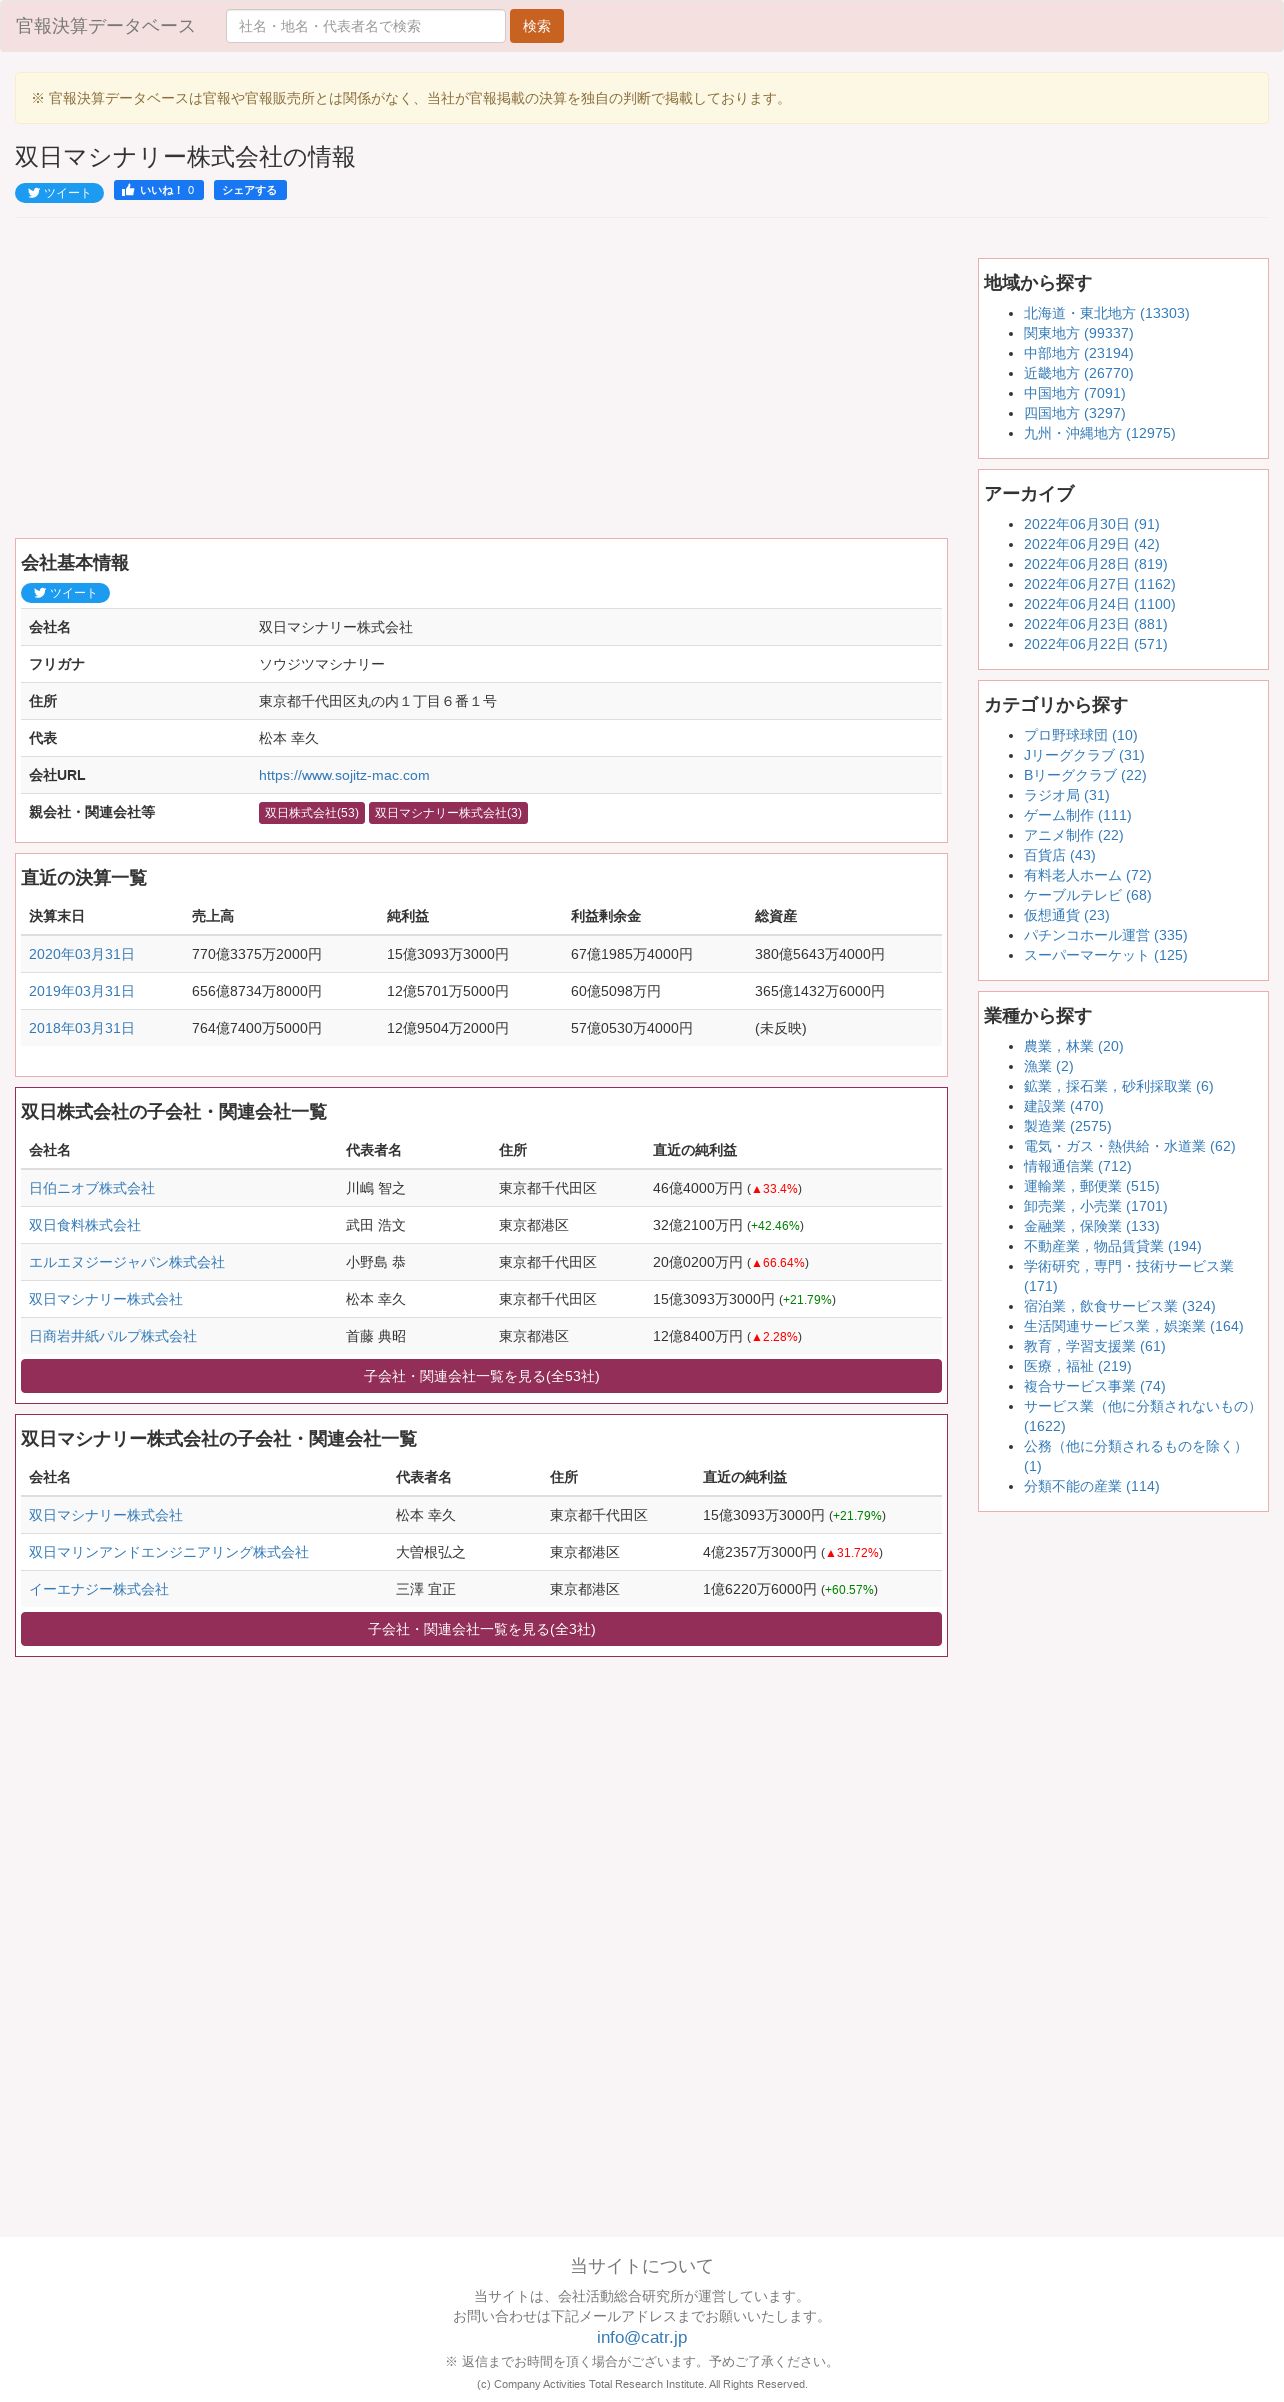Viewport: 1284px width, 2402px height.
Task: Open 双日食料株式会社 company page
Action: 85,1225
